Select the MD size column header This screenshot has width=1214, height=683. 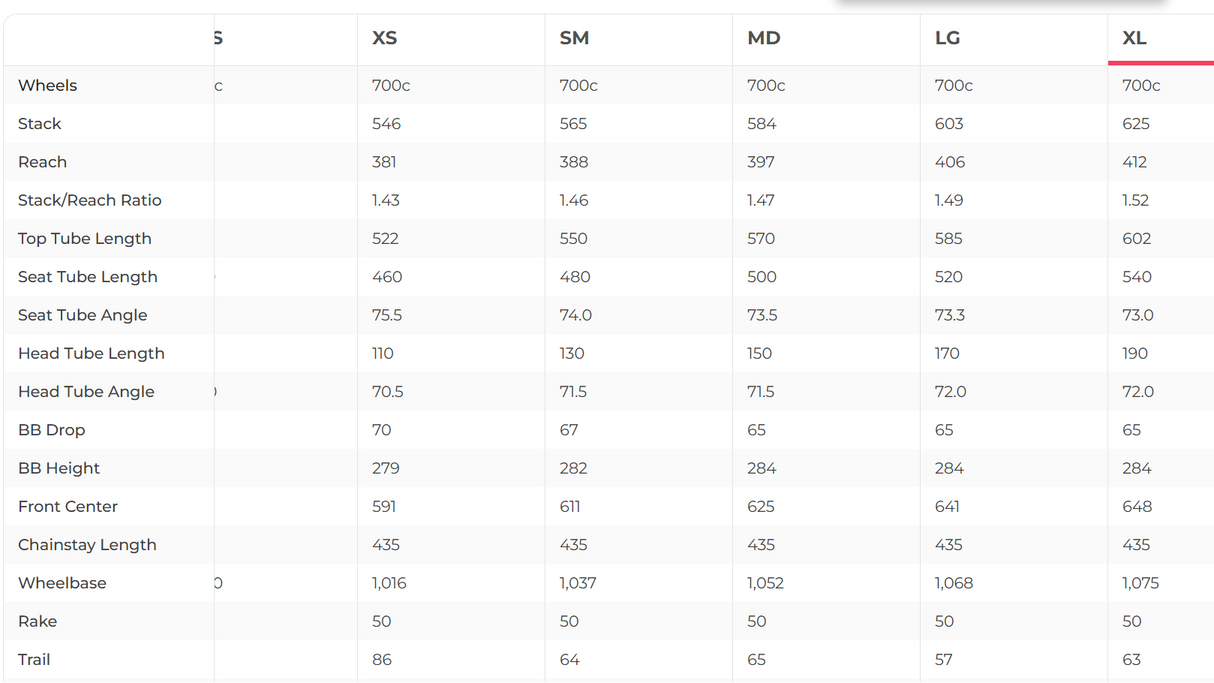click(x=764, y=38)
